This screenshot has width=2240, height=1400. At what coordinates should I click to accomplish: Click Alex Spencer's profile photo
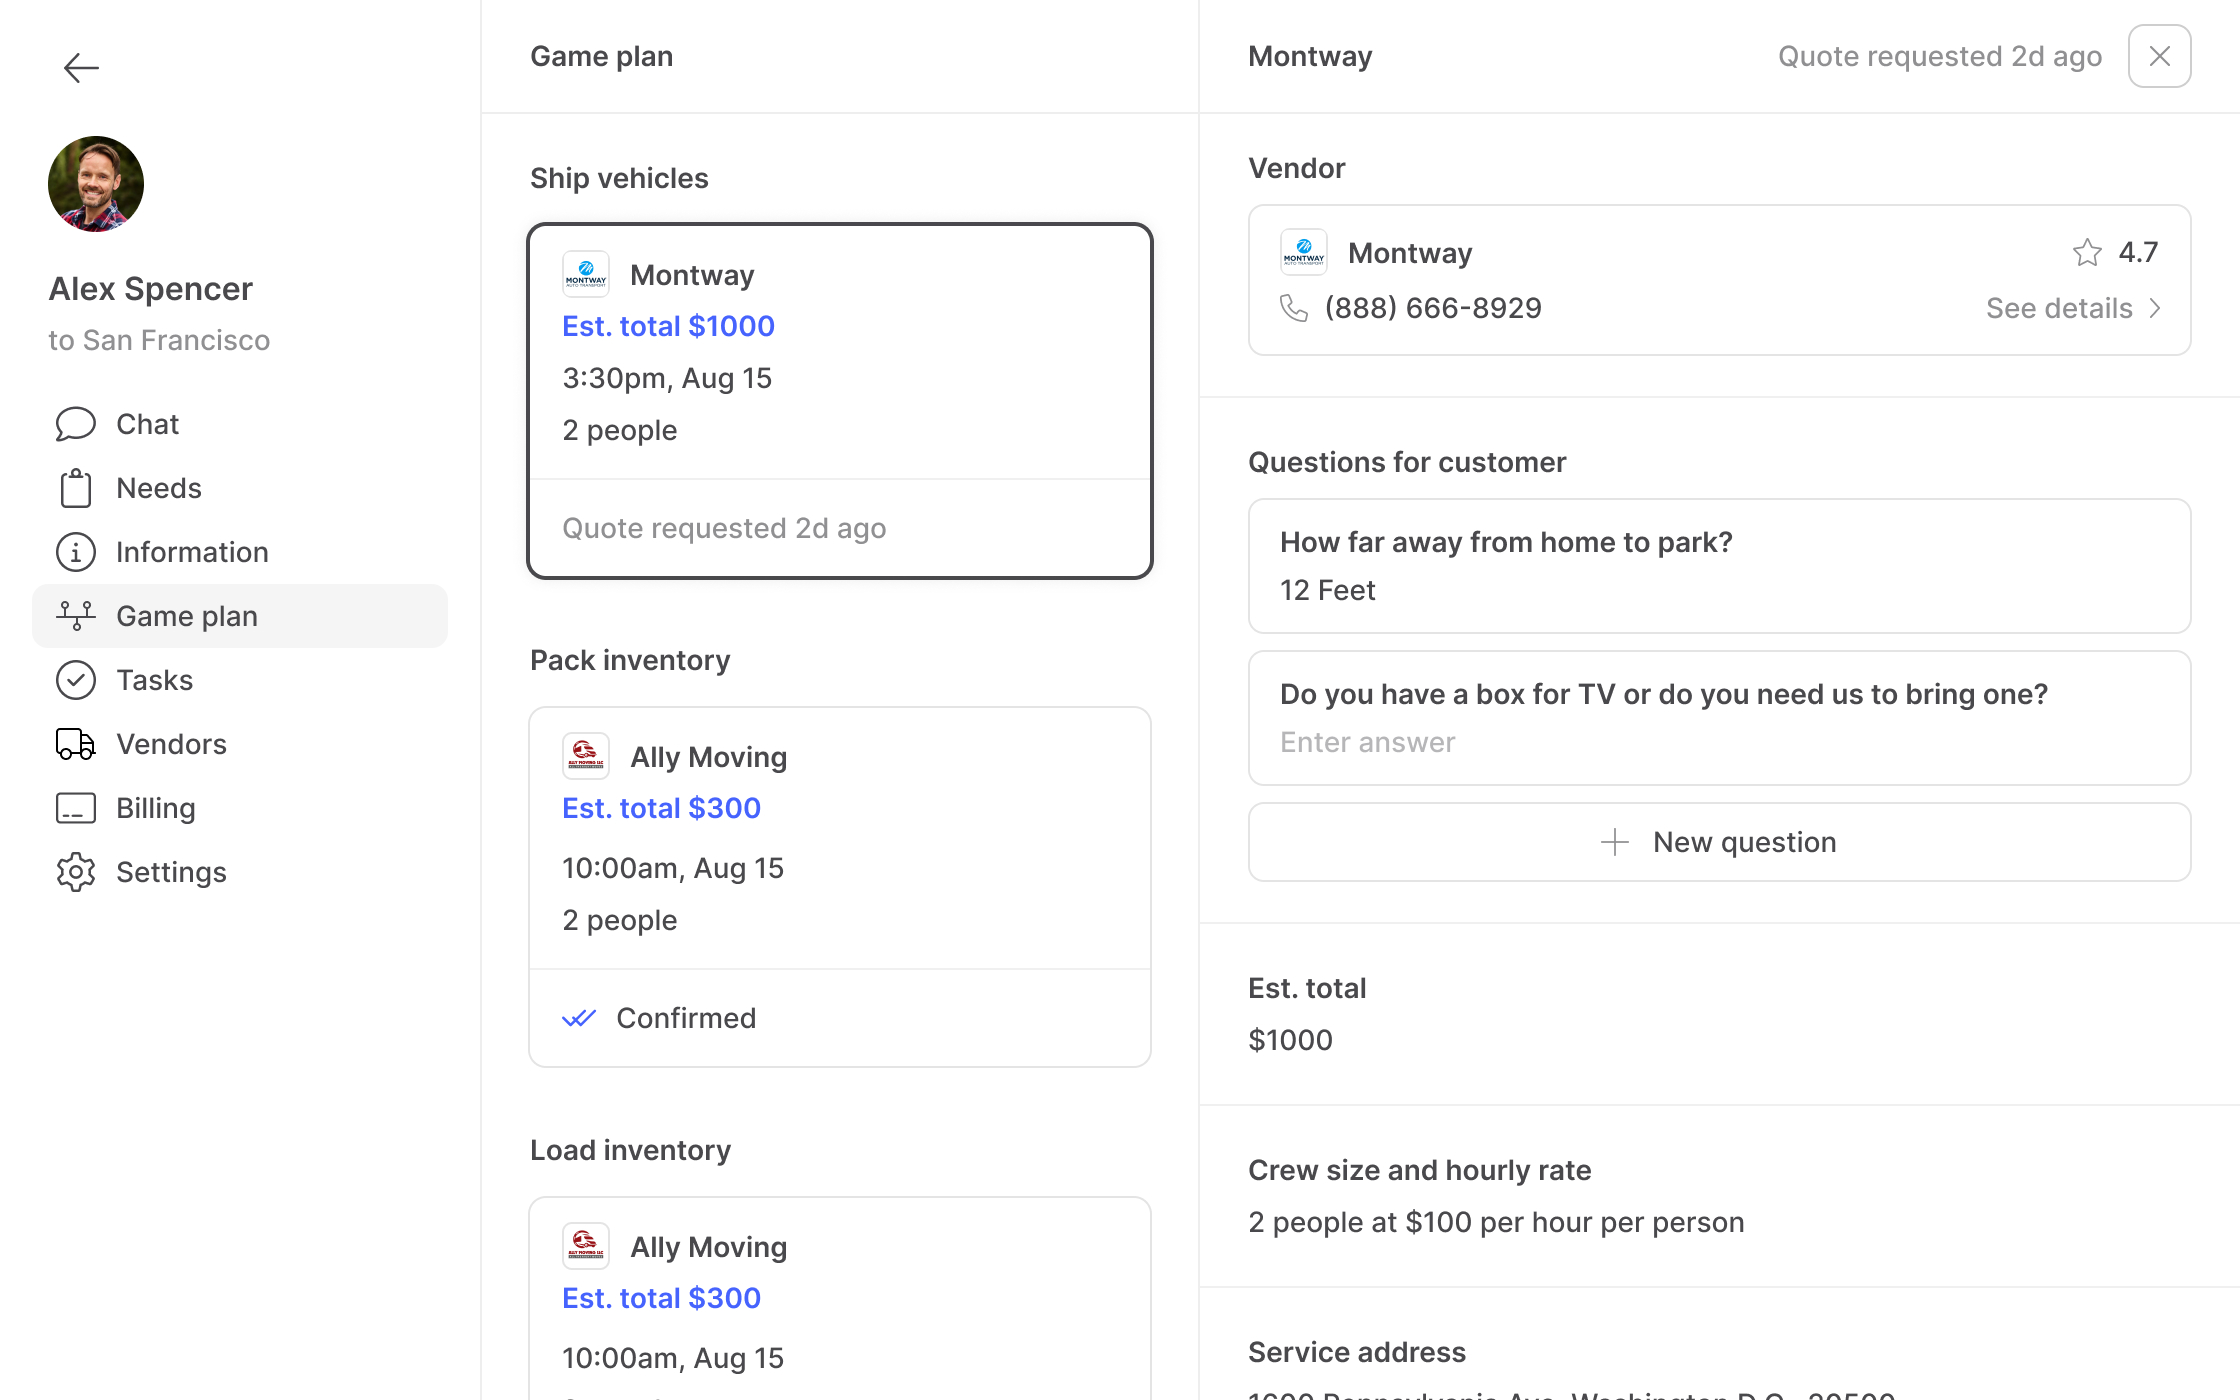tap(96, 184)
